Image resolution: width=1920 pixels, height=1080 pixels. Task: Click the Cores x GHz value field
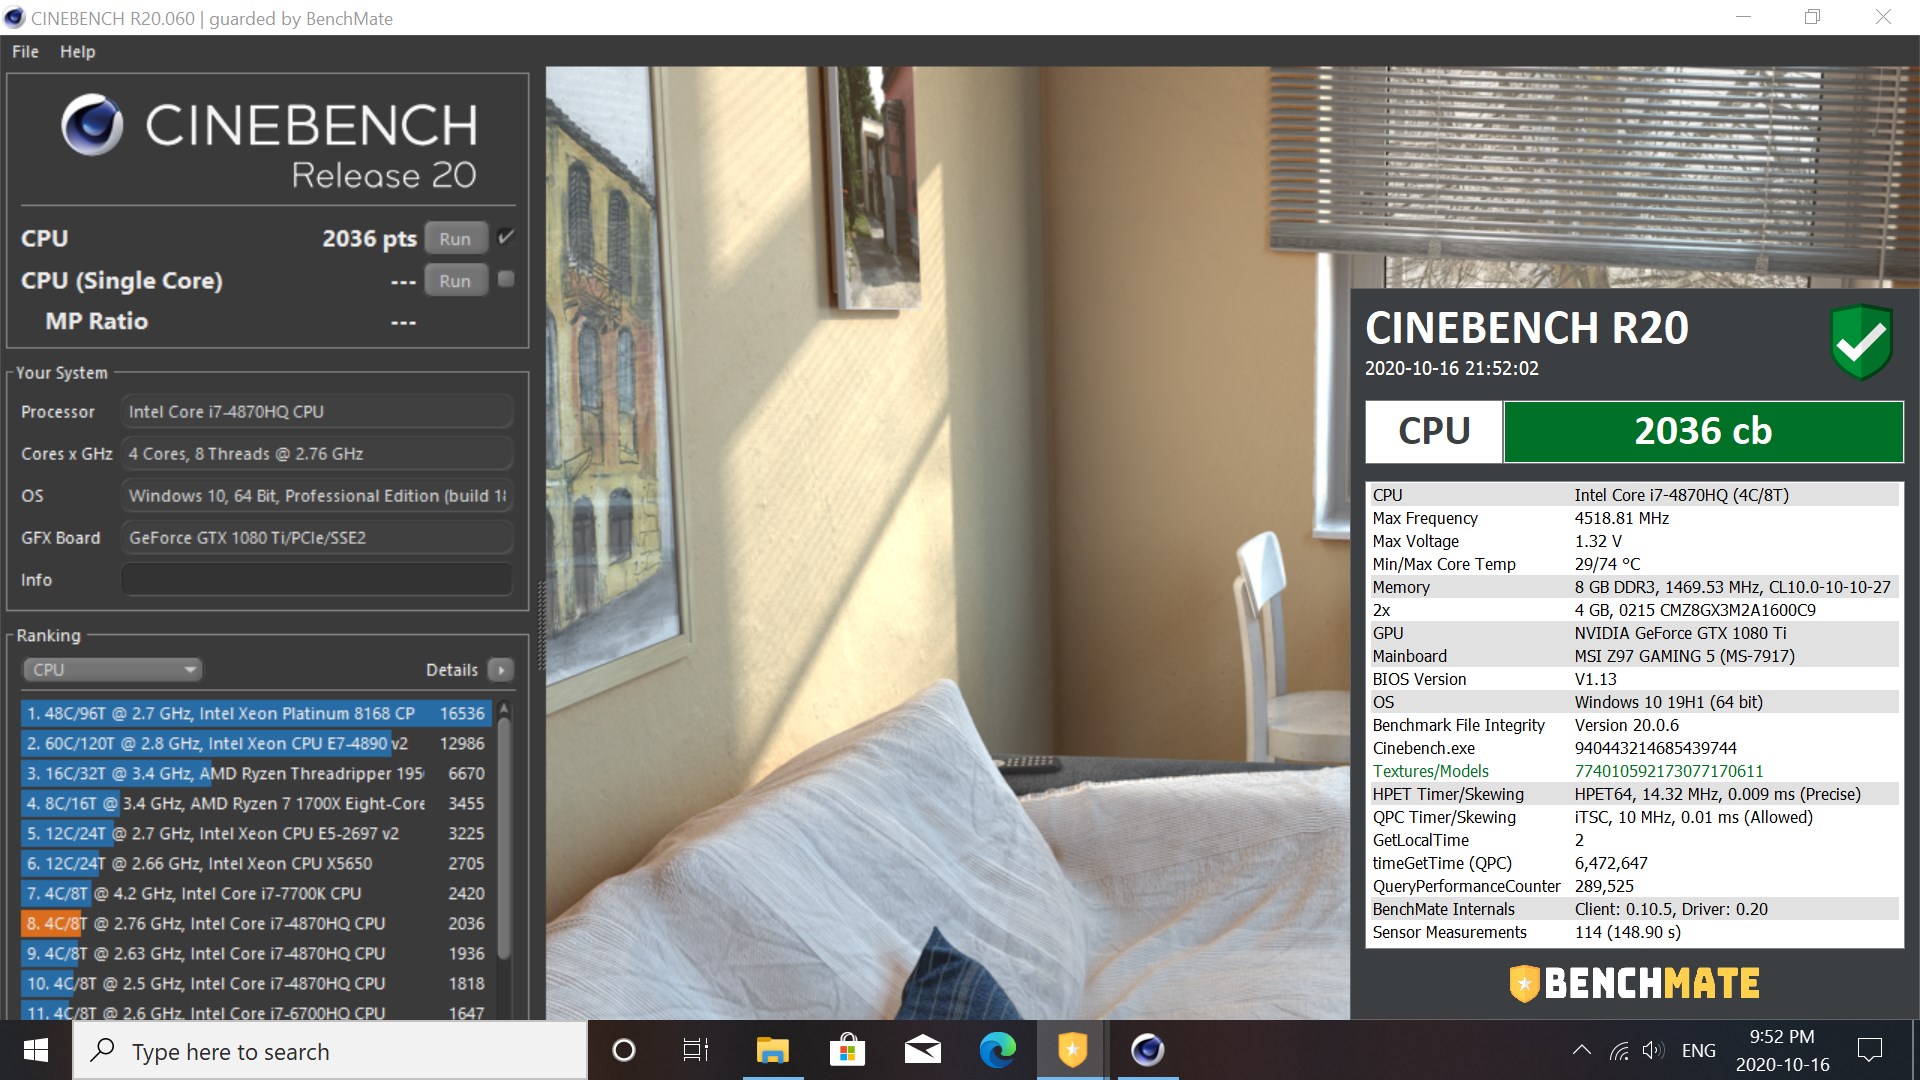317,454
